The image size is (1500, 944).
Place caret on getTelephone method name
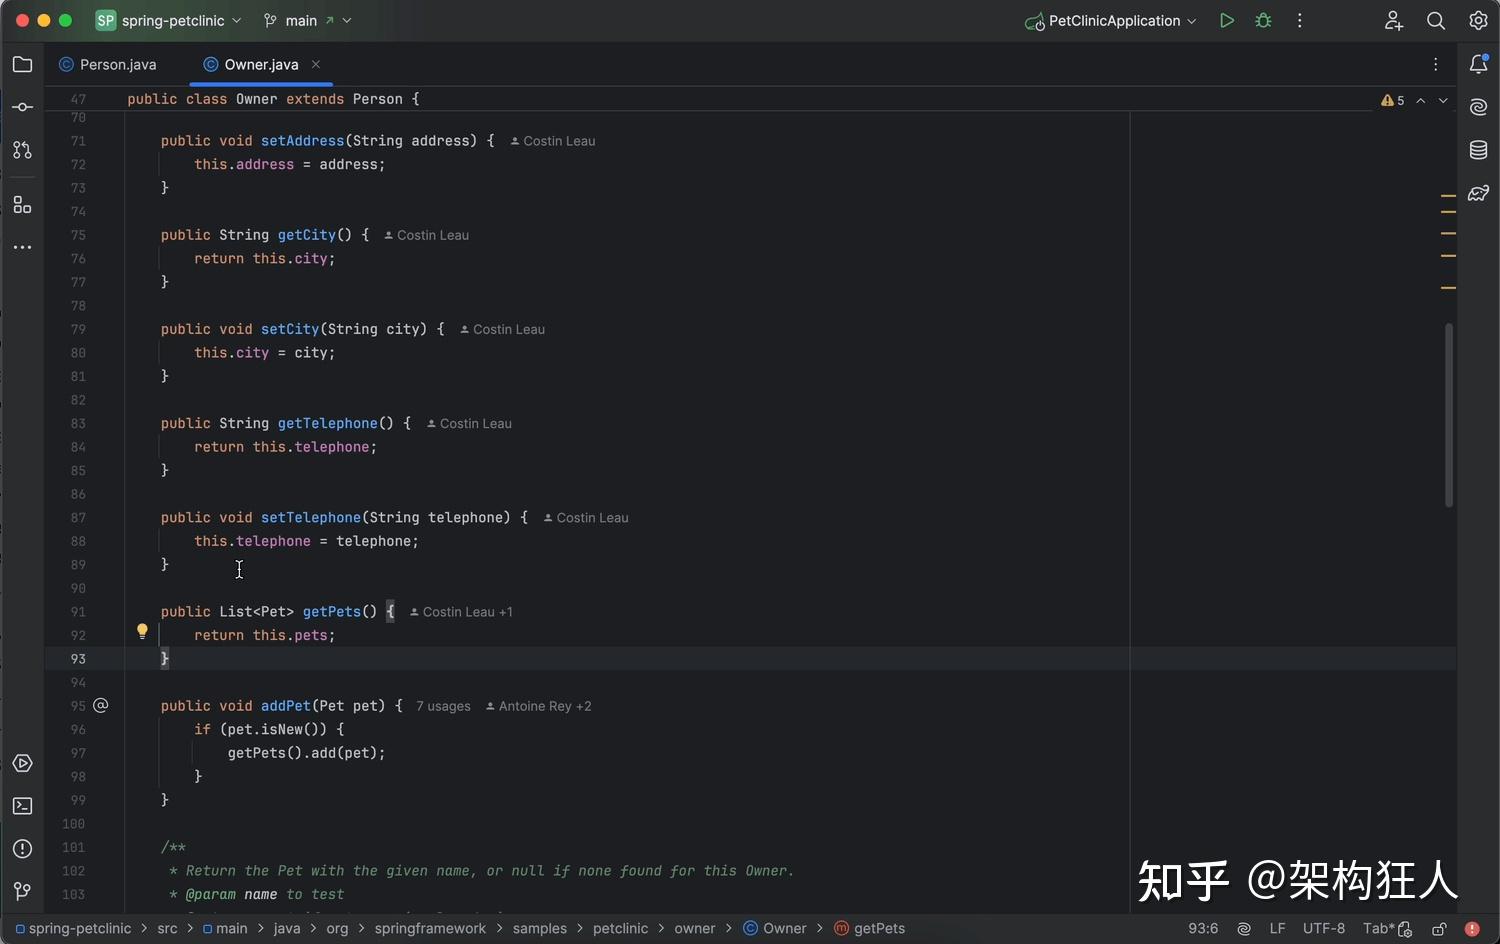(328, 424)
